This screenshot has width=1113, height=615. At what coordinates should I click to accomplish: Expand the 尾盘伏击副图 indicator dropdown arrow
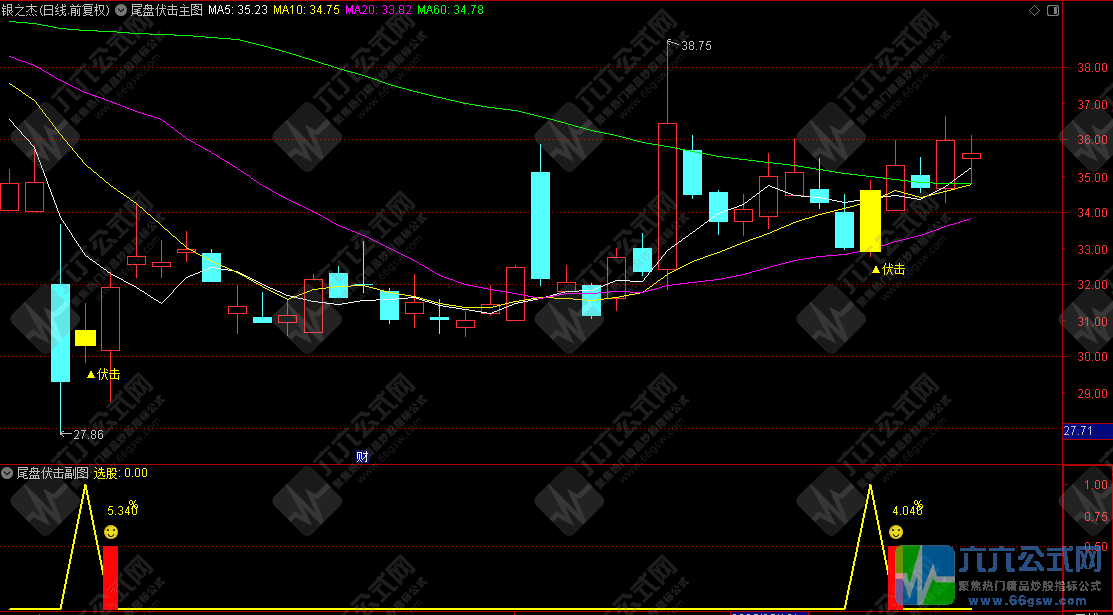(x=7, y=473)
